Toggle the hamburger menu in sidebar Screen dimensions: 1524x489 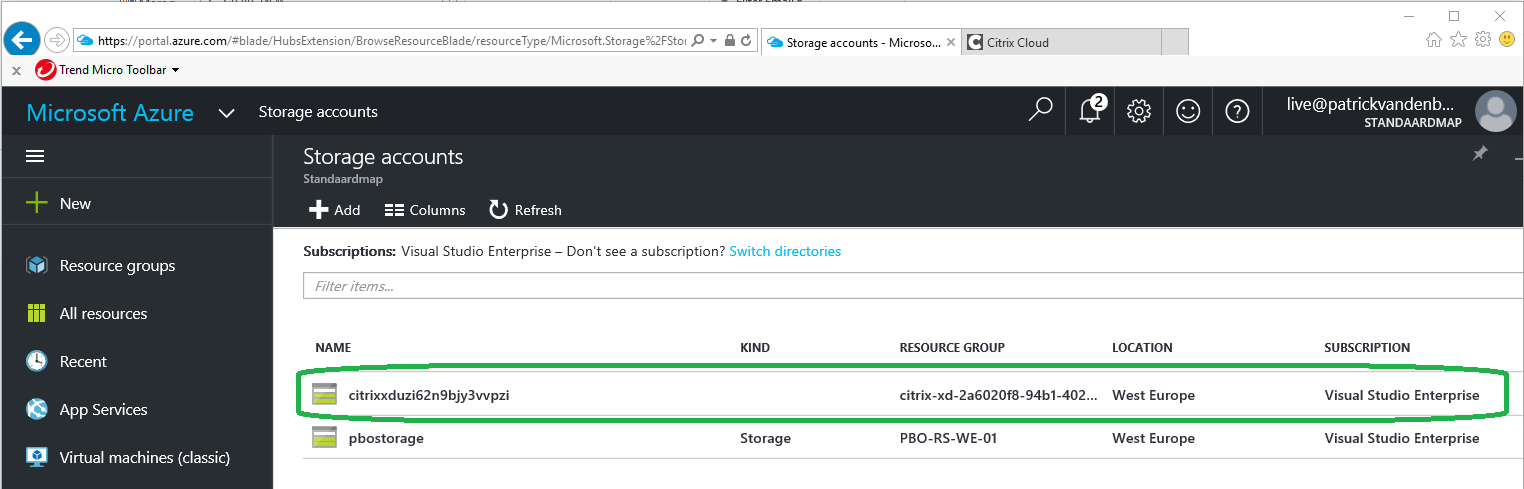(x=35, y=156)
